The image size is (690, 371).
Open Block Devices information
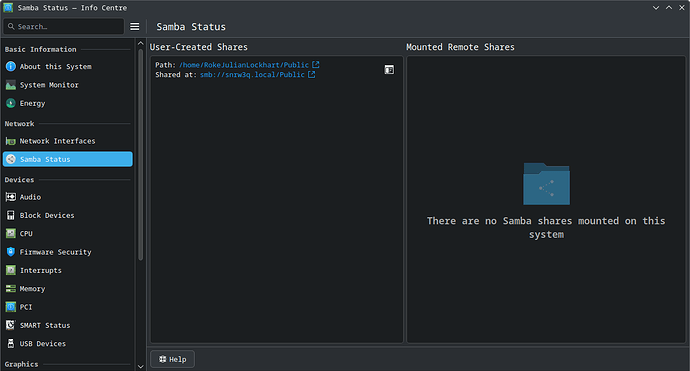(x=68, y=215)
